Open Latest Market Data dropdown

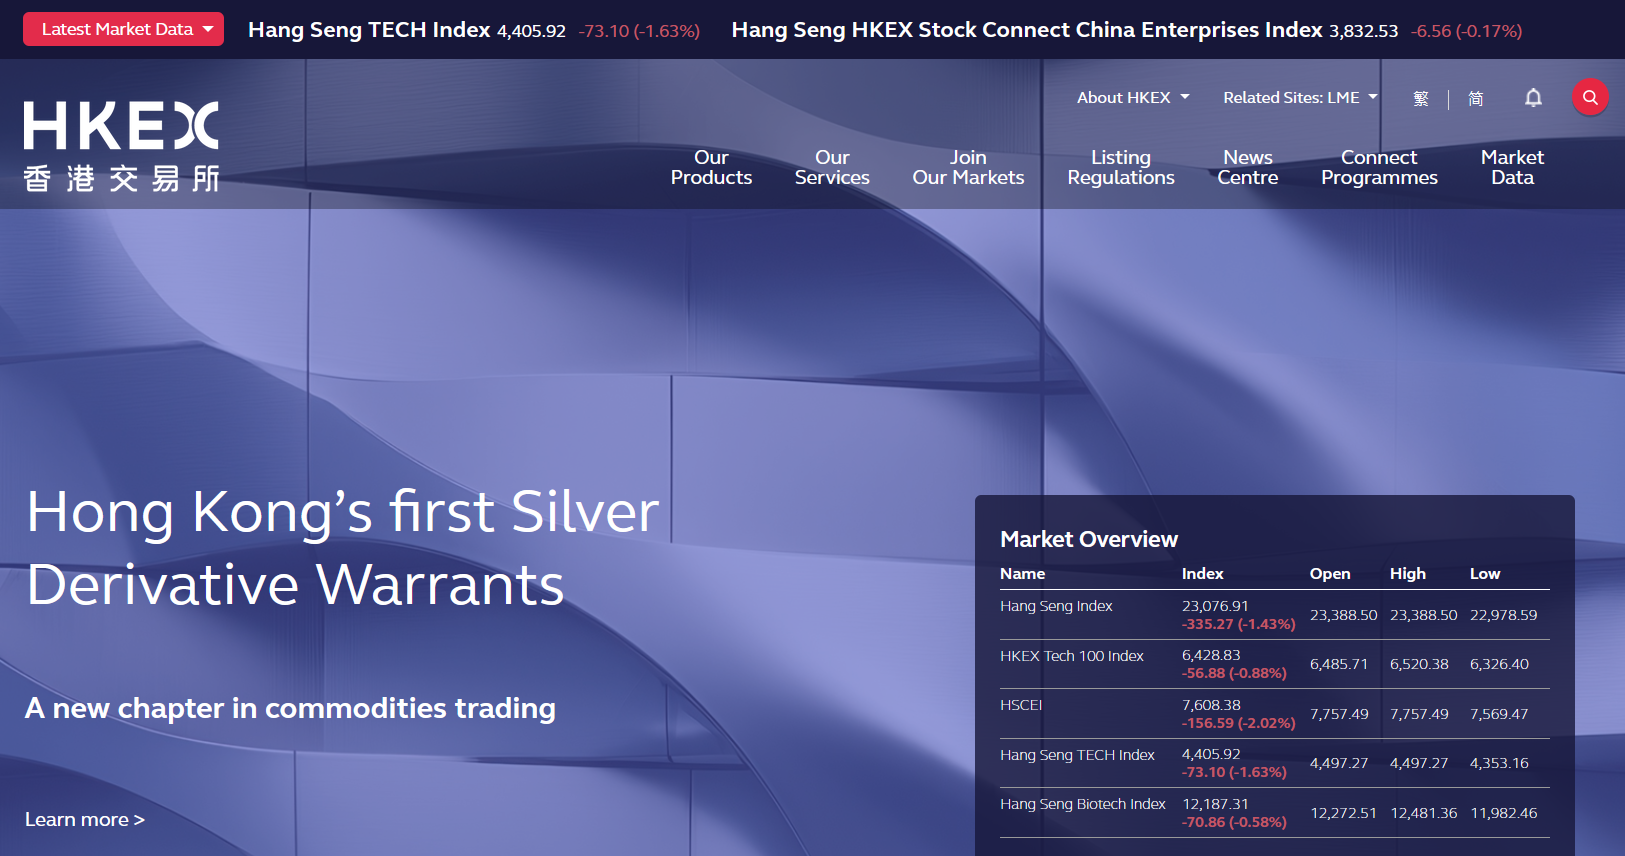pos(123,29)
